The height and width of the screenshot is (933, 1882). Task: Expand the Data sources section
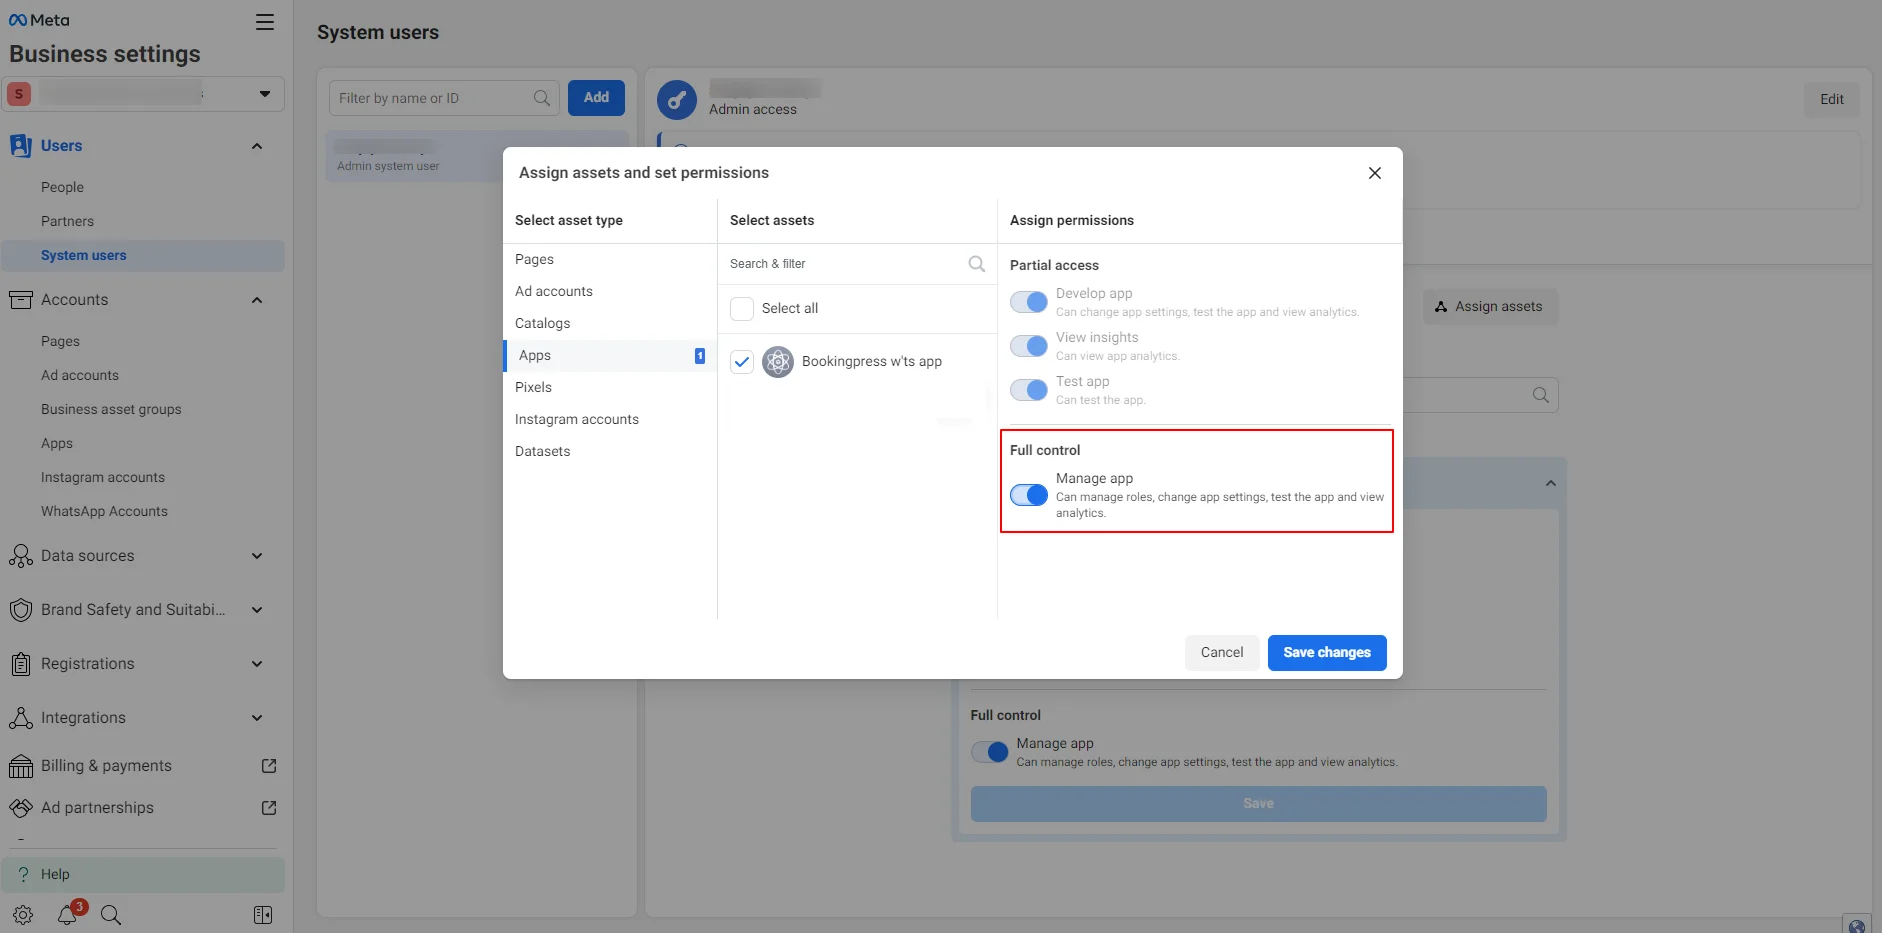point(257,556)
